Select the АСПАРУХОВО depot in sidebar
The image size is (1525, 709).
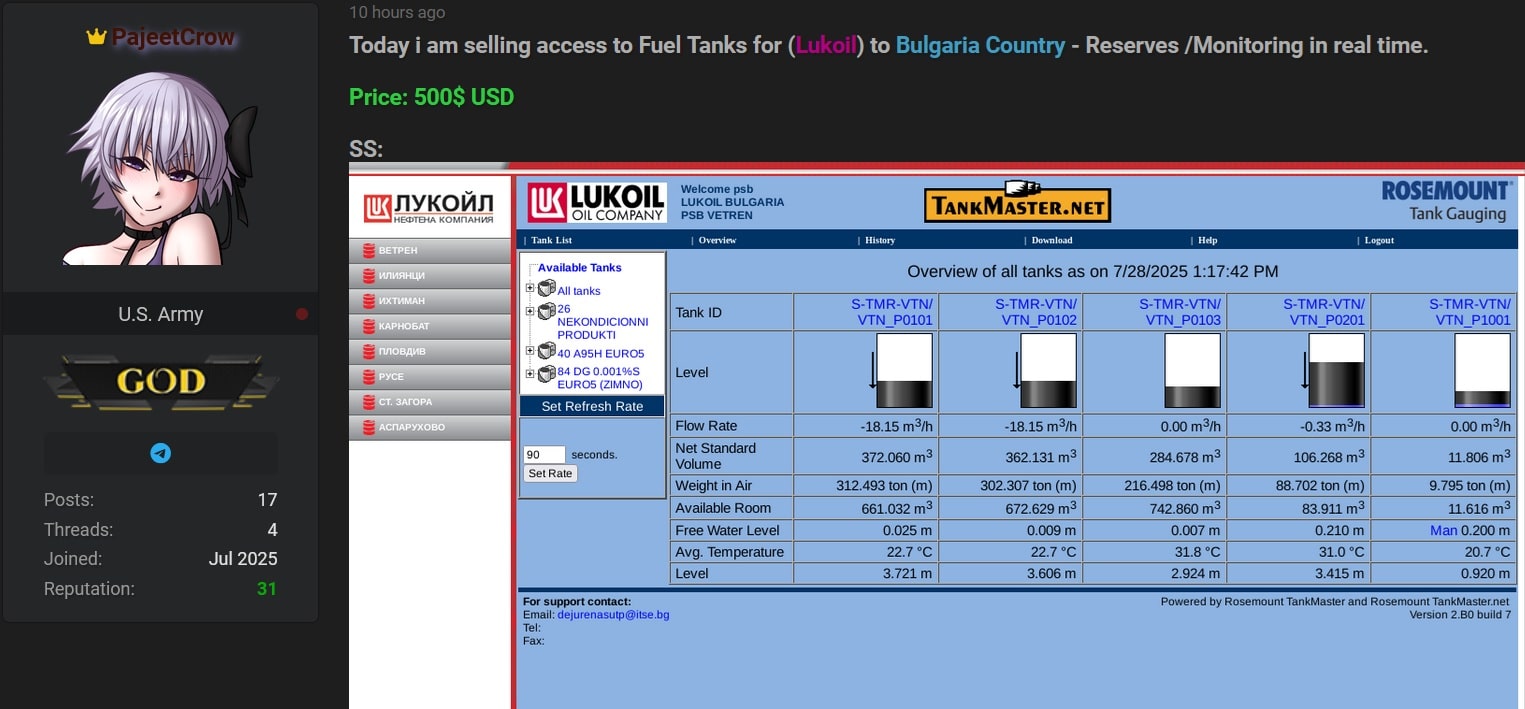430,427
